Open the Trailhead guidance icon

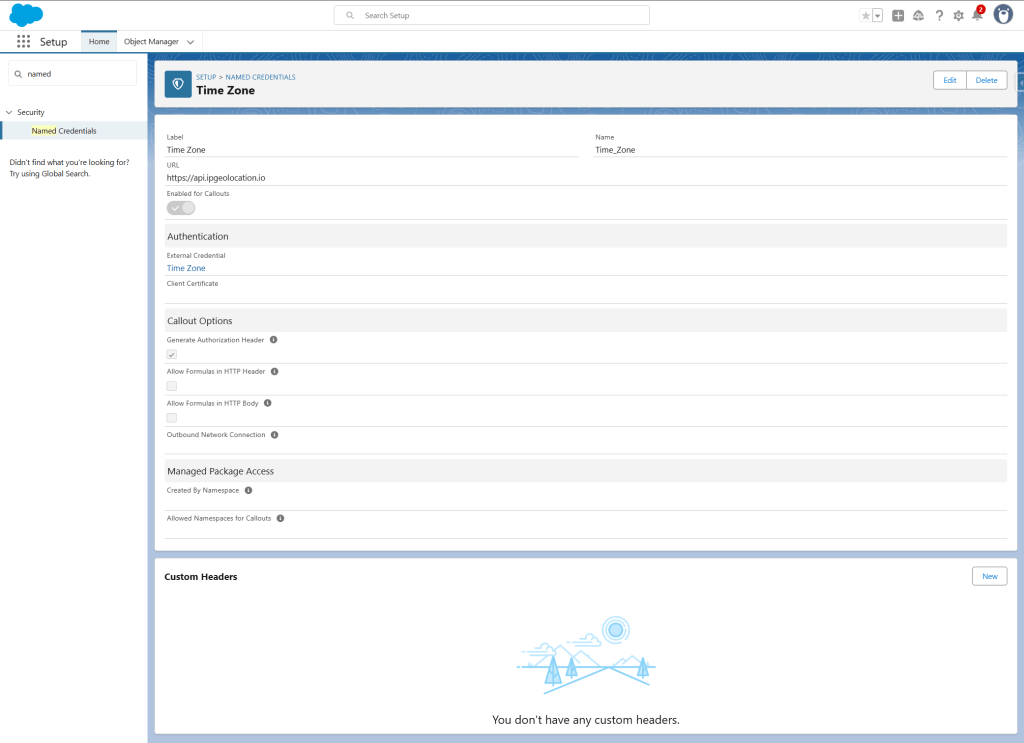point(918,15)
